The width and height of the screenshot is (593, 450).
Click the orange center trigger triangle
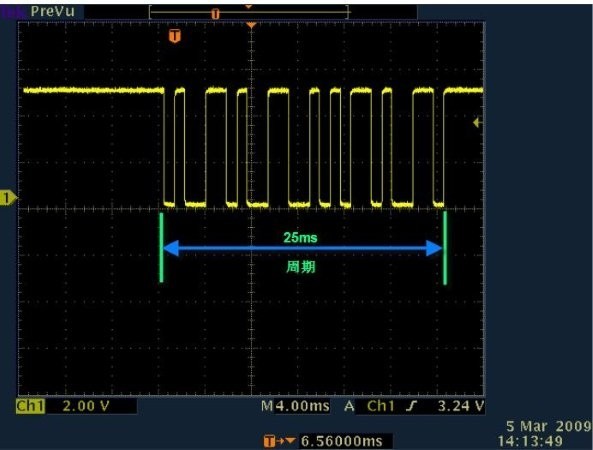point(251,25)
